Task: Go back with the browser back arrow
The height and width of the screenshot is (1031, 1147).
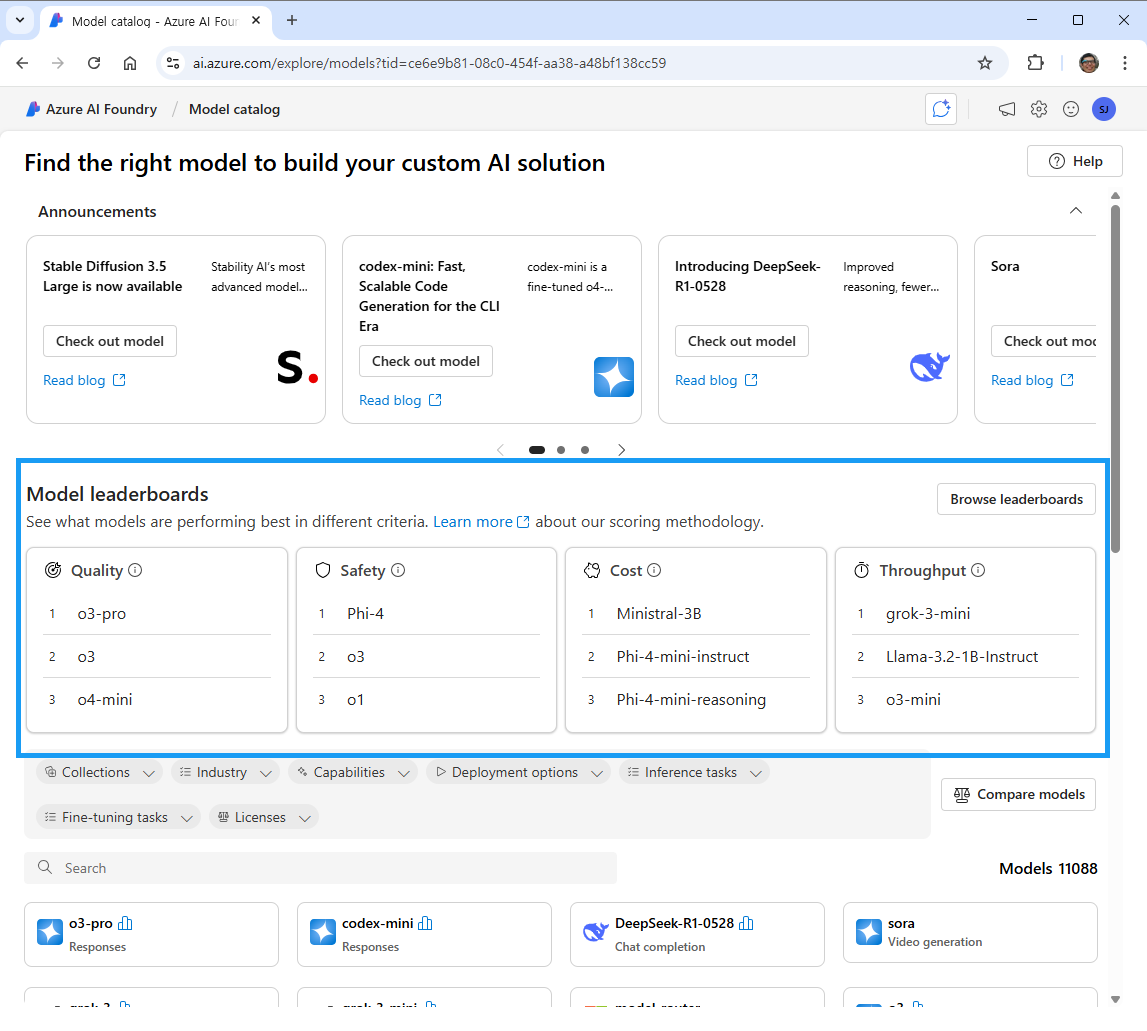Action: click(22, 63)
